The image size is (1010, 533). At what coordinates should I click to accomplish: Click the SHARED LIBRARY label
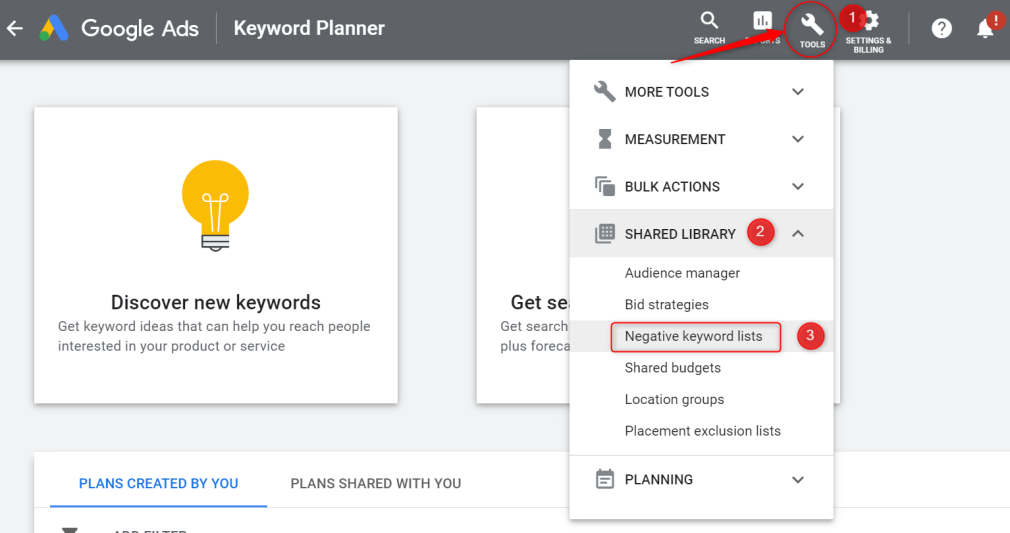680,234
